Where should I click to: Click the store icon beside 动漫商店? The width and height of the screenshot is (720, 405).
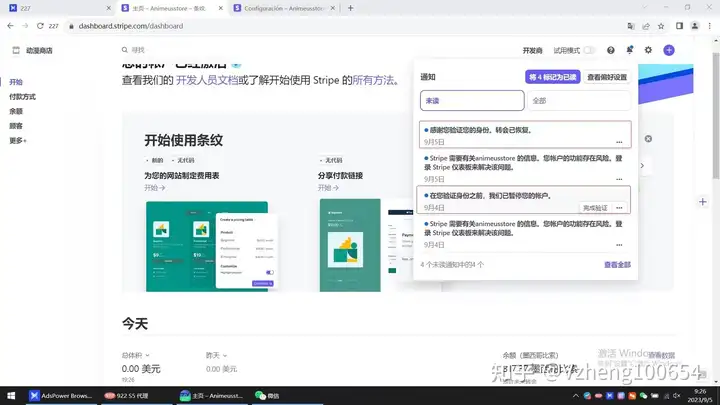[16, 50]
